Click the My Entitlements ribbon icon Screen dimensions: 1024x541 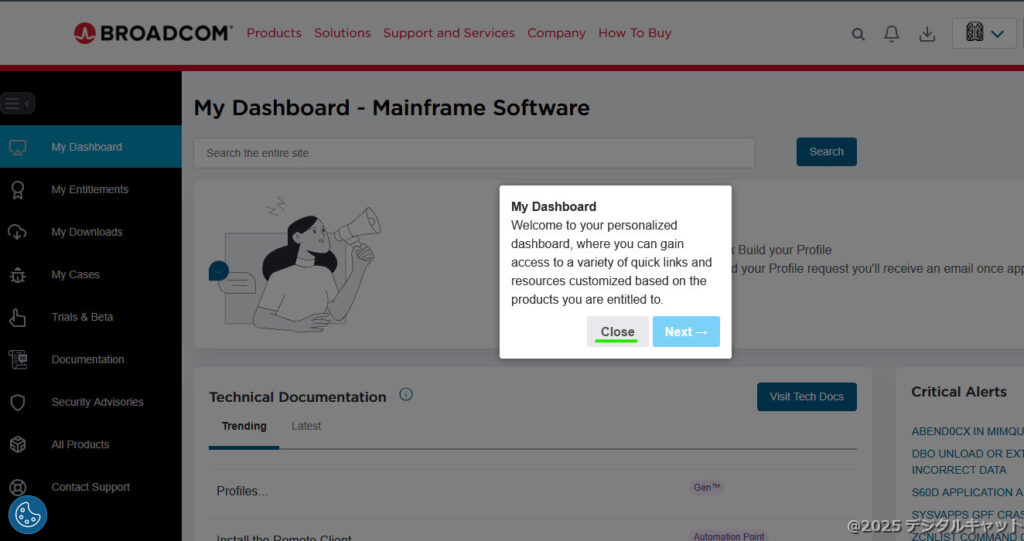17,190
